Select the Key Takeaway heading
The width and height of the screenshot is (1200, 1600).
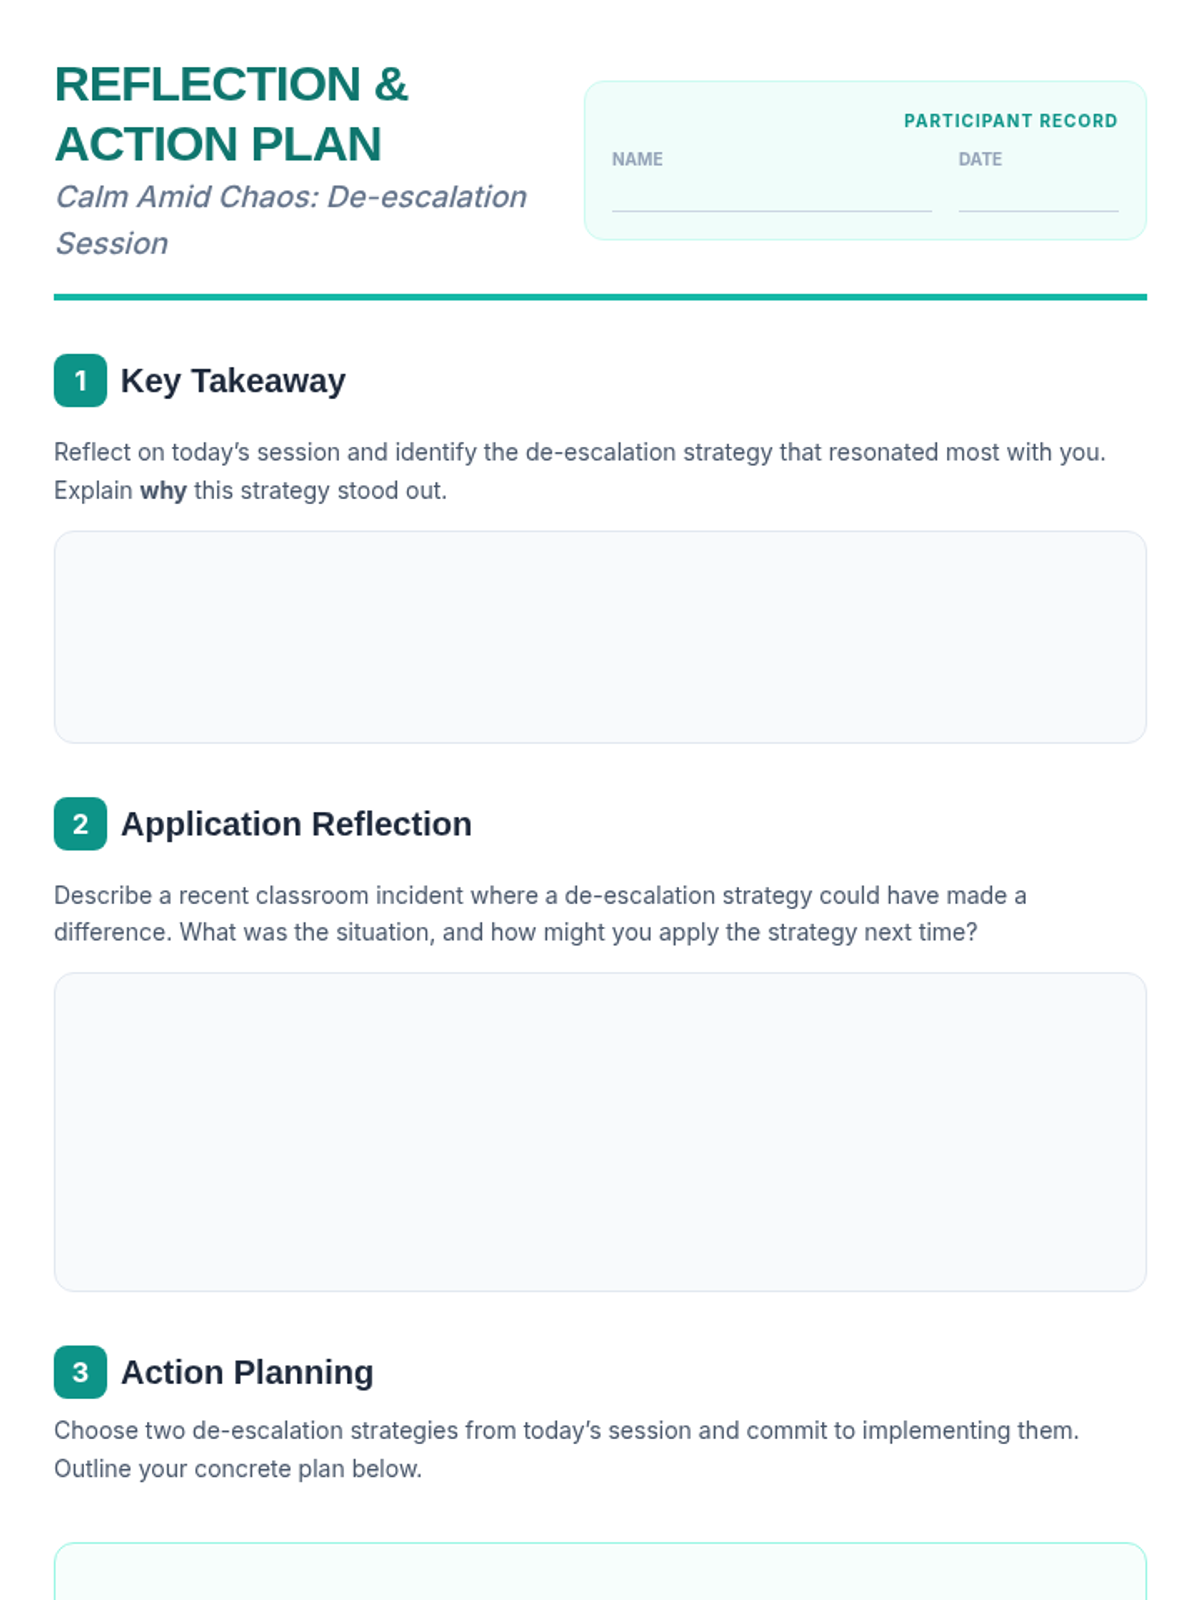pyautogui.click(x=233, y=381)
